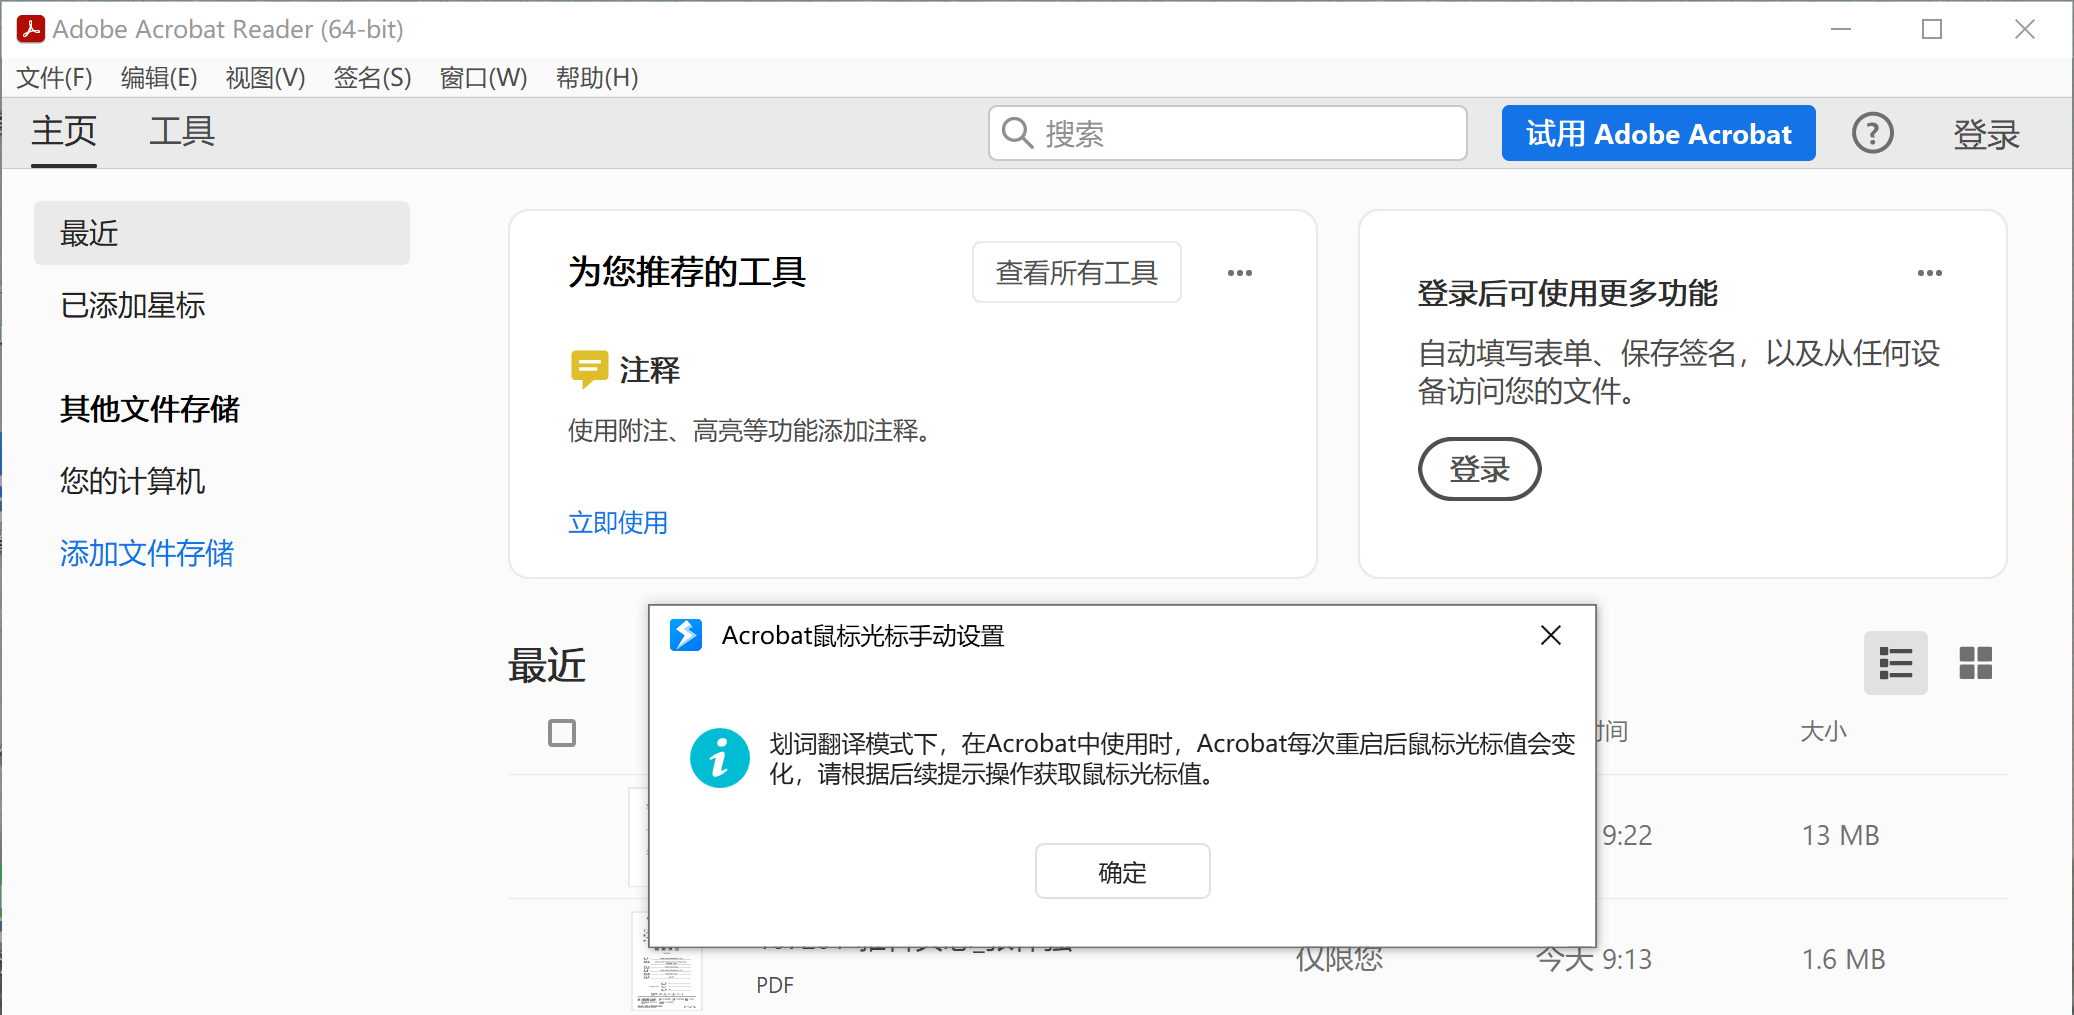Click the 试用 Adobe Acrobat button
2074x1015 pixels.
(1658, 133)
